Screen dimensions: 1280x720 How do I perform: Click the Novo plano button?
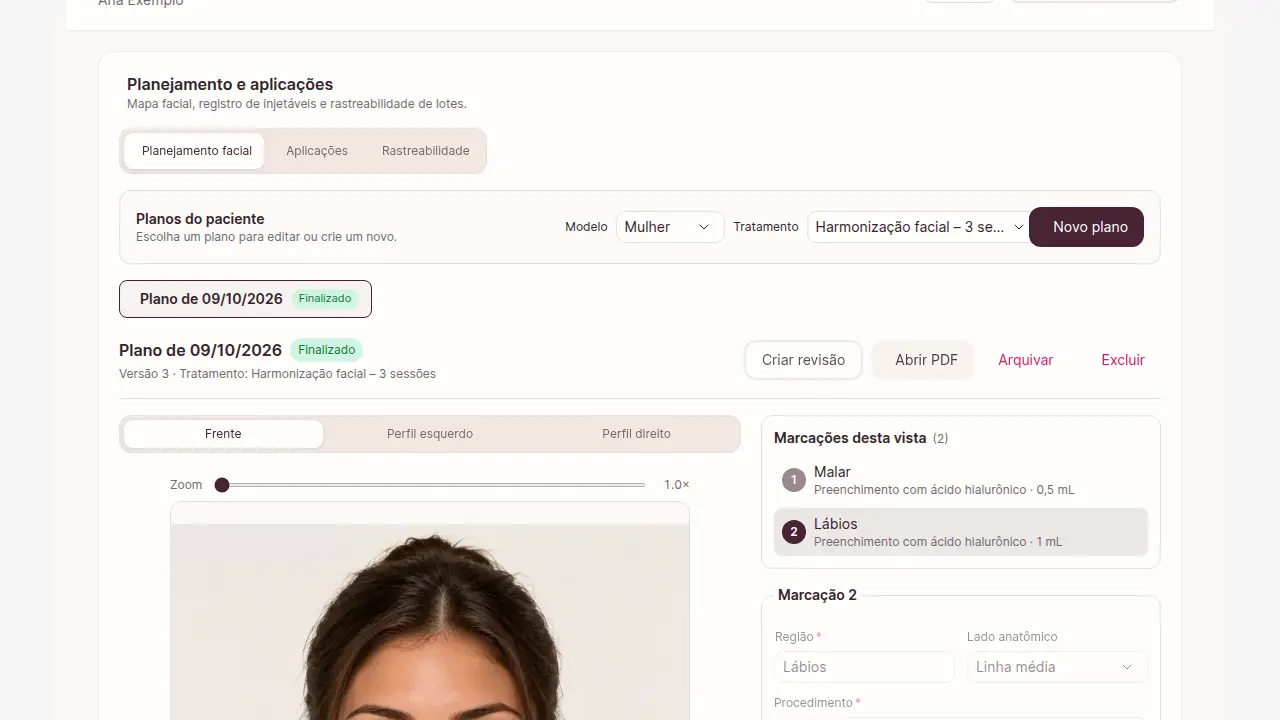(x=1086, y=227)
